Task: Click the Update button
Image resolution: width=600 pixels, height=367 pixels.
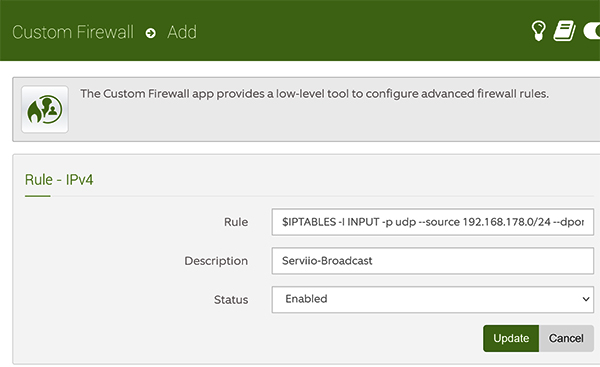Action: pyautogui.click(x=511, y=338)
